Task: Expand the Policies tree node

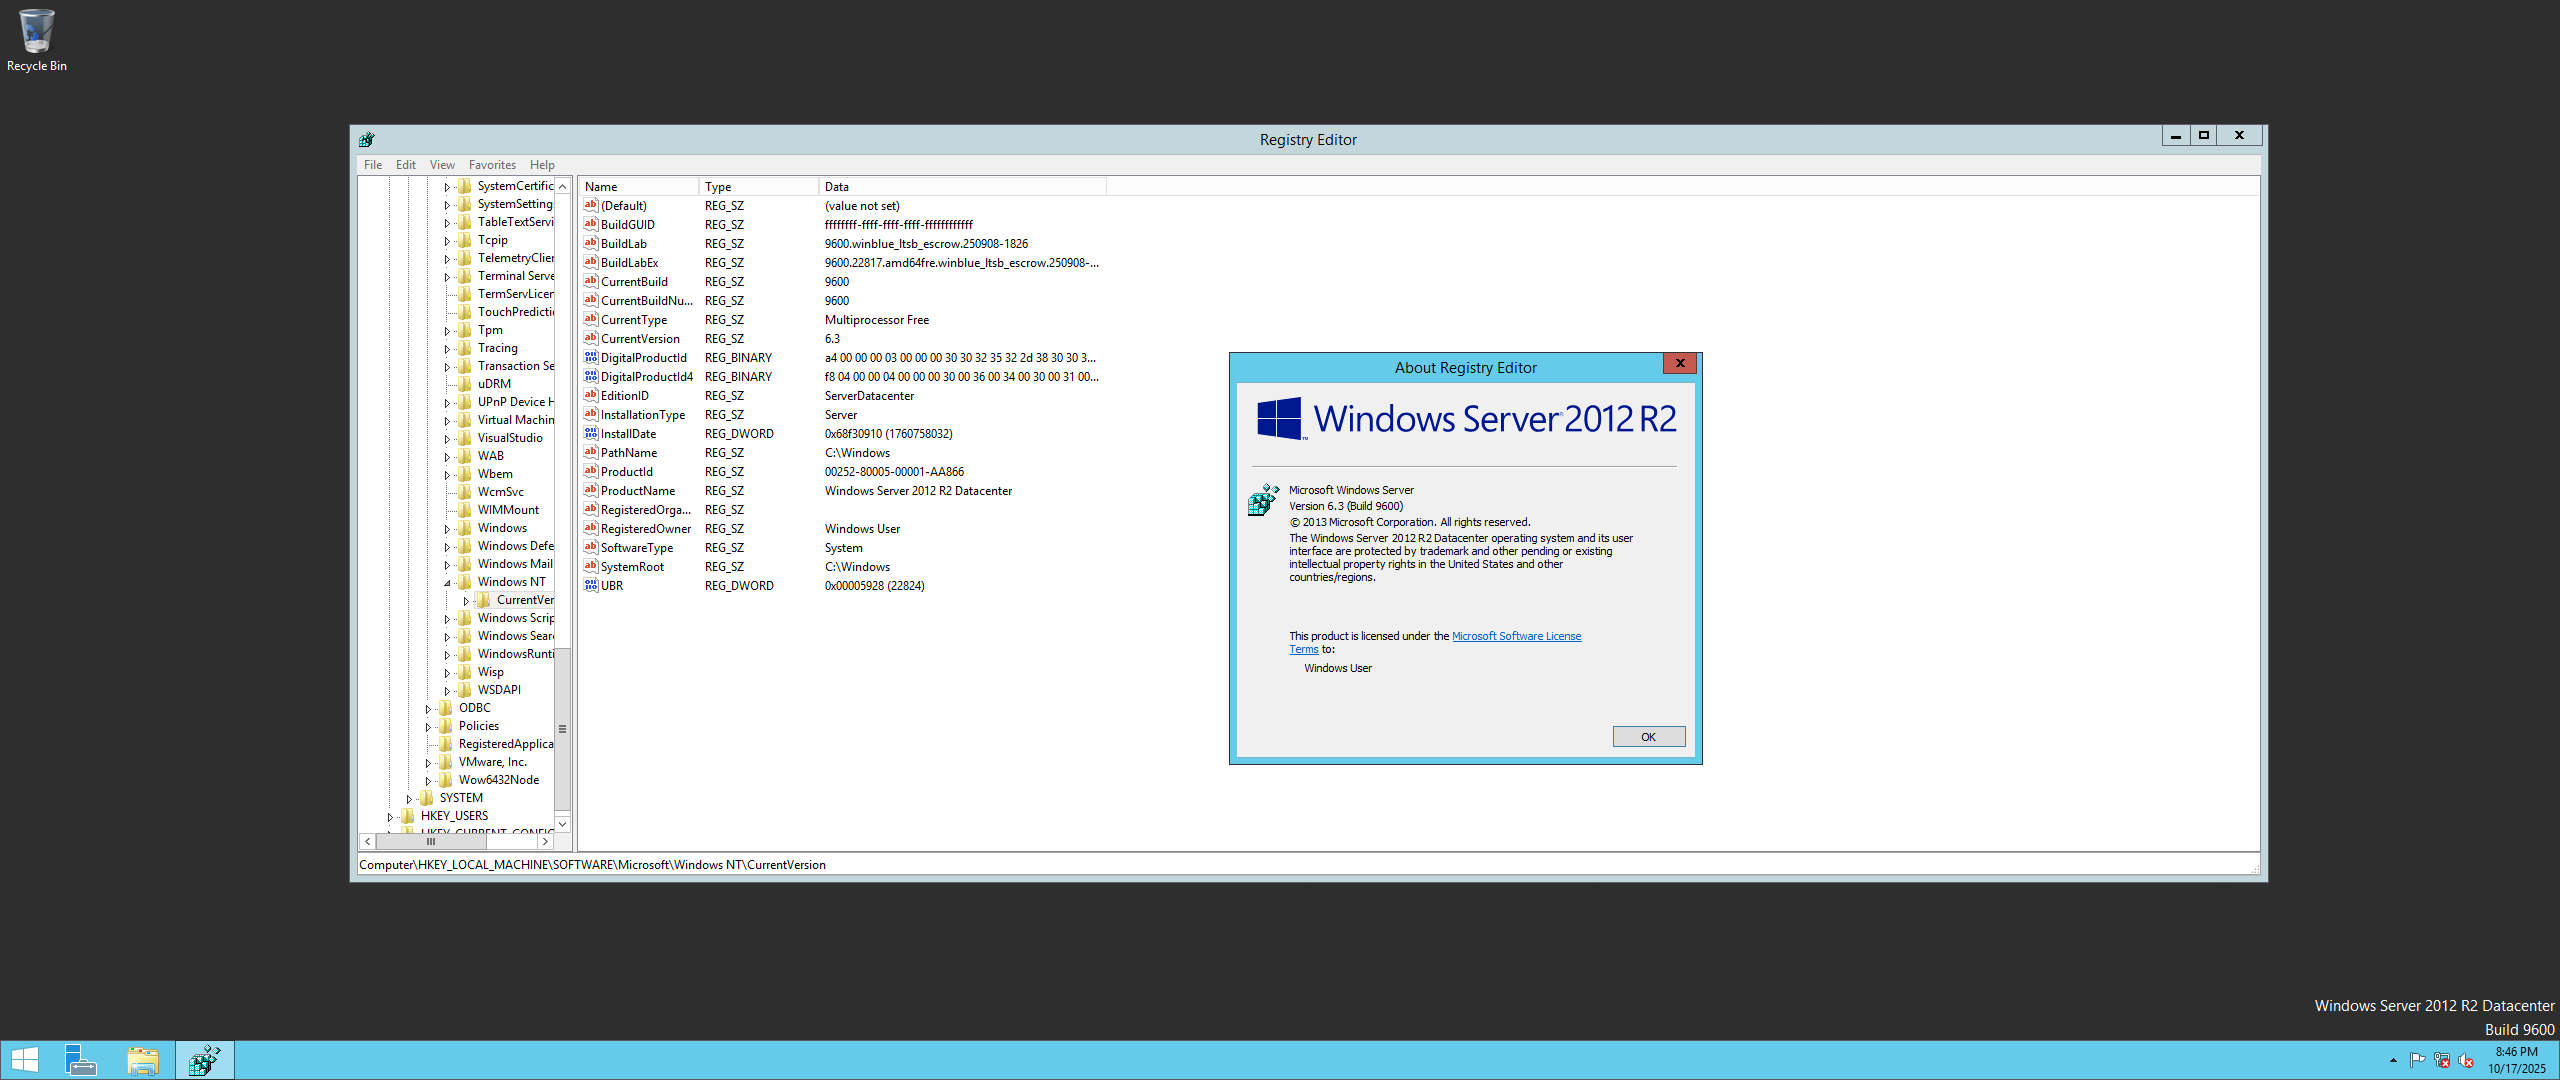Action: [428, 727]
